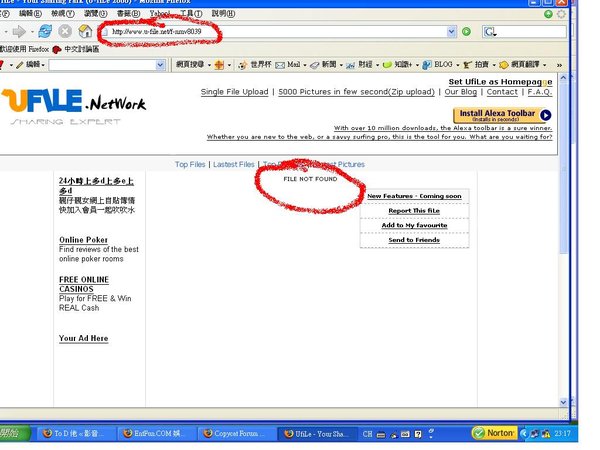Open the 說明(H) menu
The image size is (600, 450).
[x=223, y=14]
